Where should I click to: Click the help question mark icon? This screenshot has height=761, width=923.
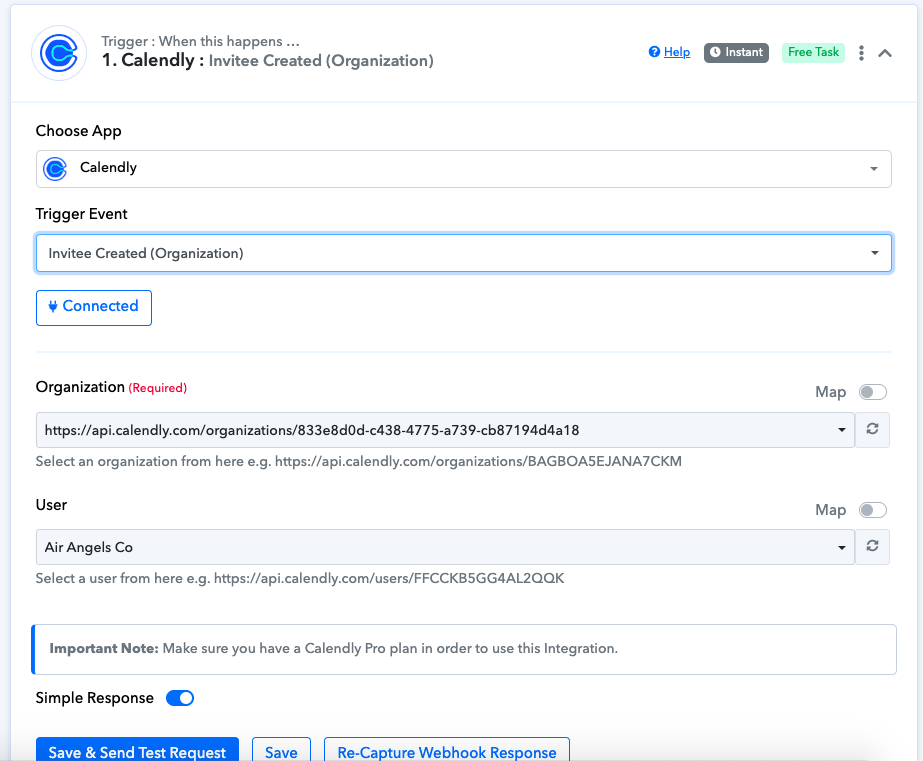[654, 52]
